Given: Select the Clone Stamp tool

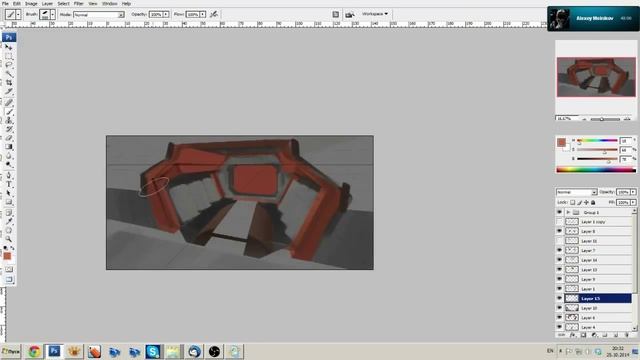Looking at the screenshot, I should (x=9, y=120).
